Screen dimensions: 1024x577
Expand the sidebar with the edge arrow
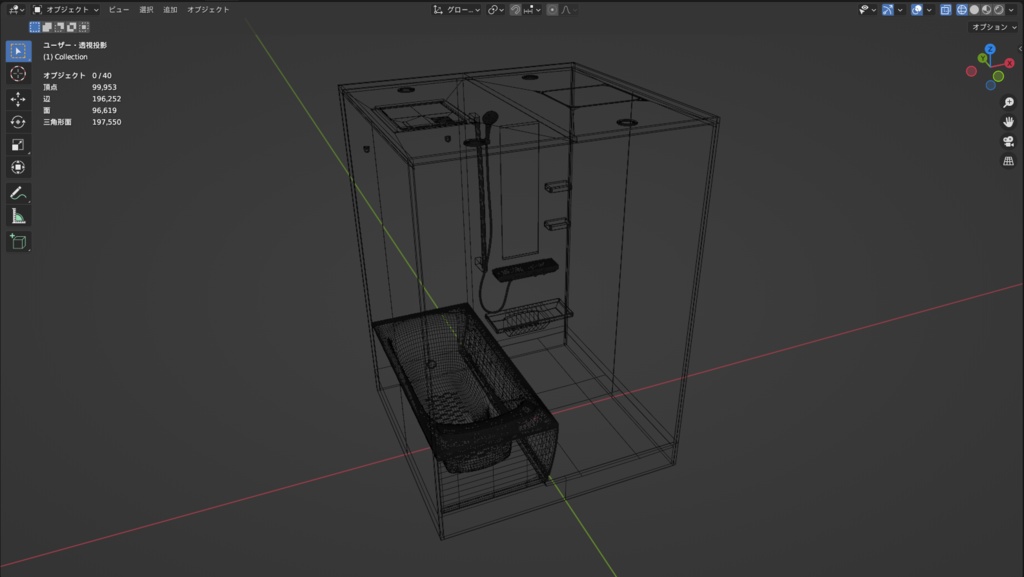[x=1020, y=49]
